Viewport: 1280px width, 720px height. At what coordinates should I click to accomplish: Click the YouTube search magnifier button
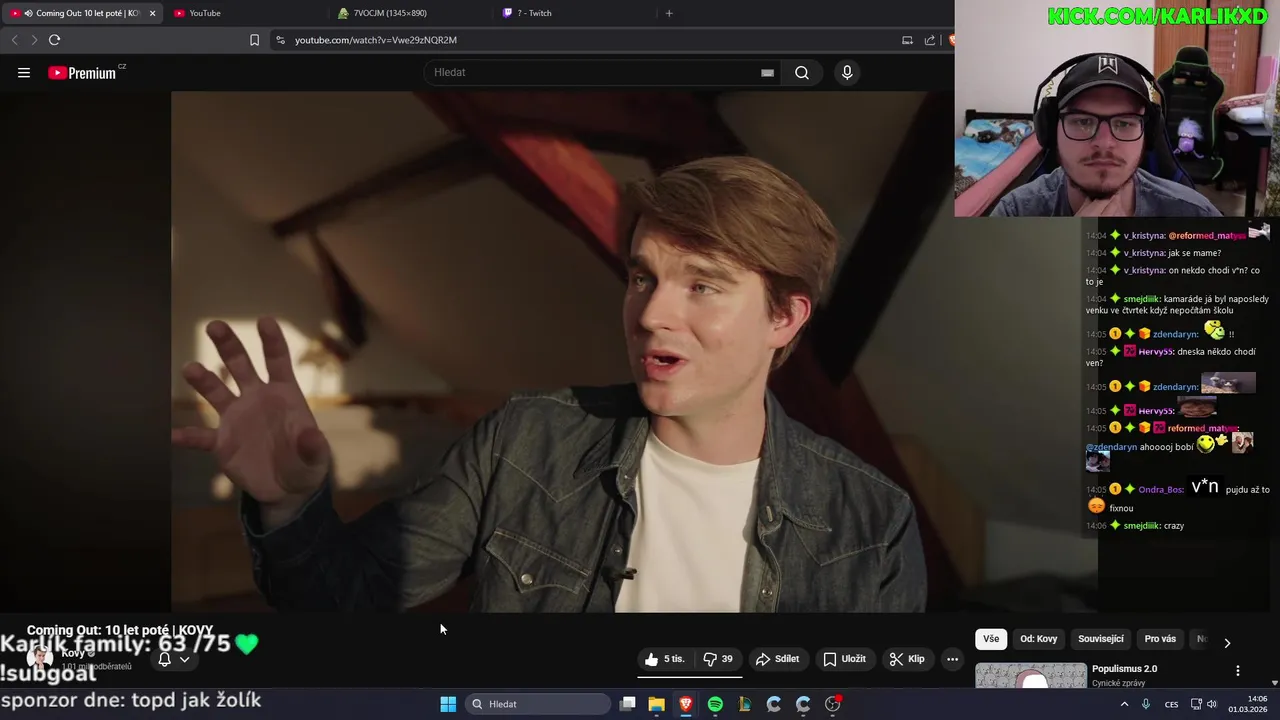(802, 72)
